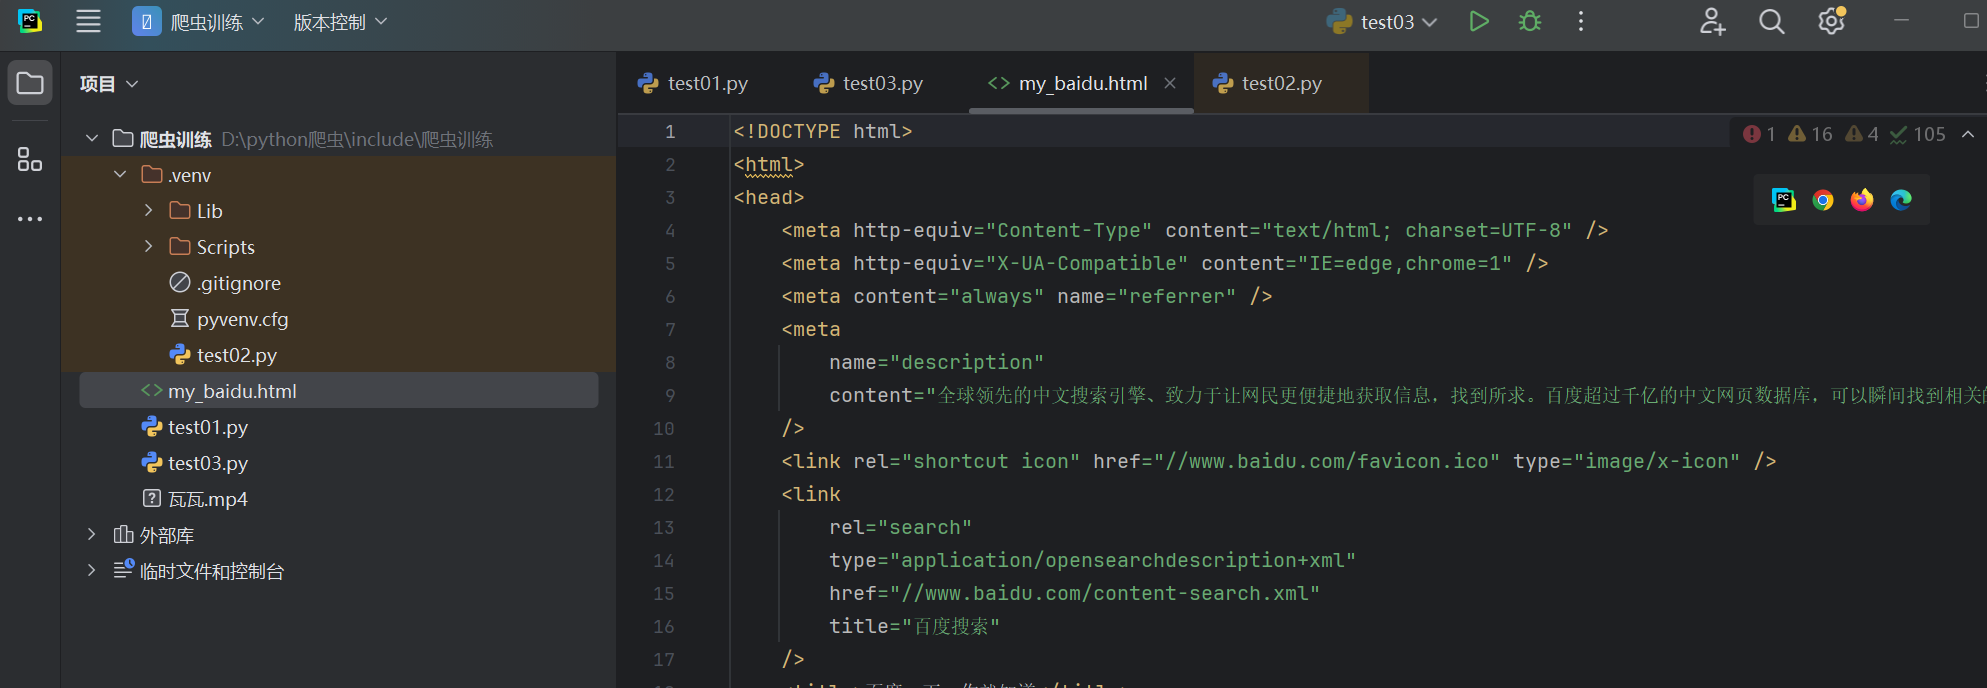This screenshot has width=1987, height=688.
Task: Click the weak warning indicator showing 4
Action: (1862, 134)
